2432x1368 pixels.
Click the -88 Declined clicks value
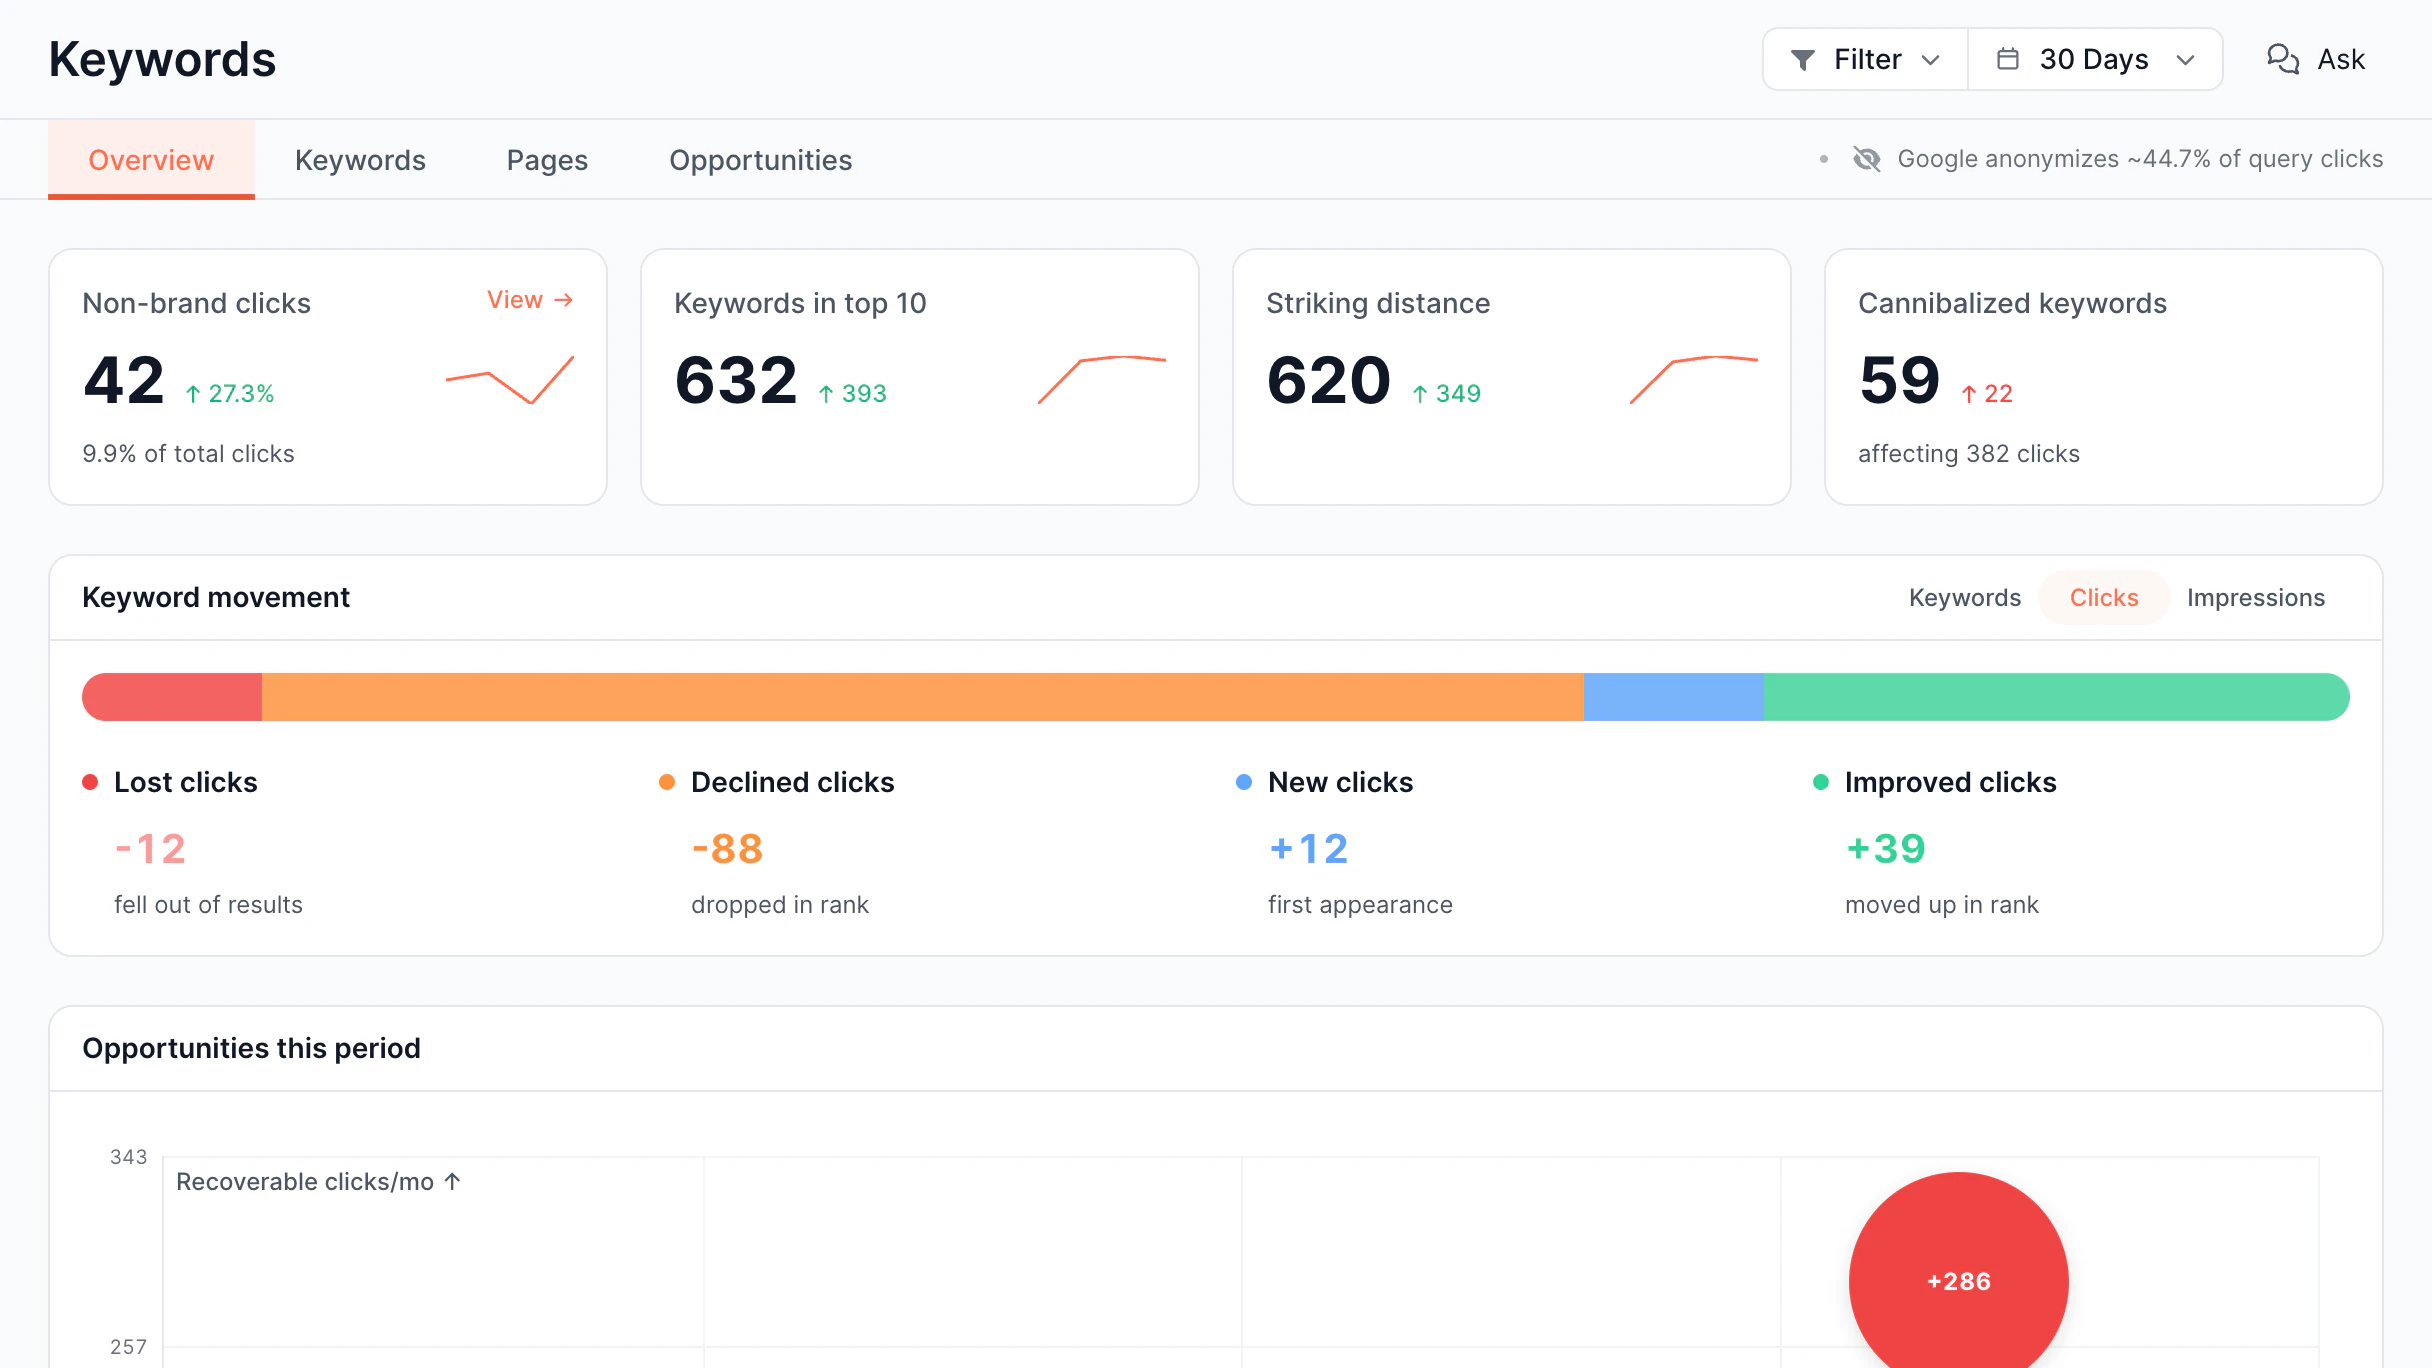(727, 849)
